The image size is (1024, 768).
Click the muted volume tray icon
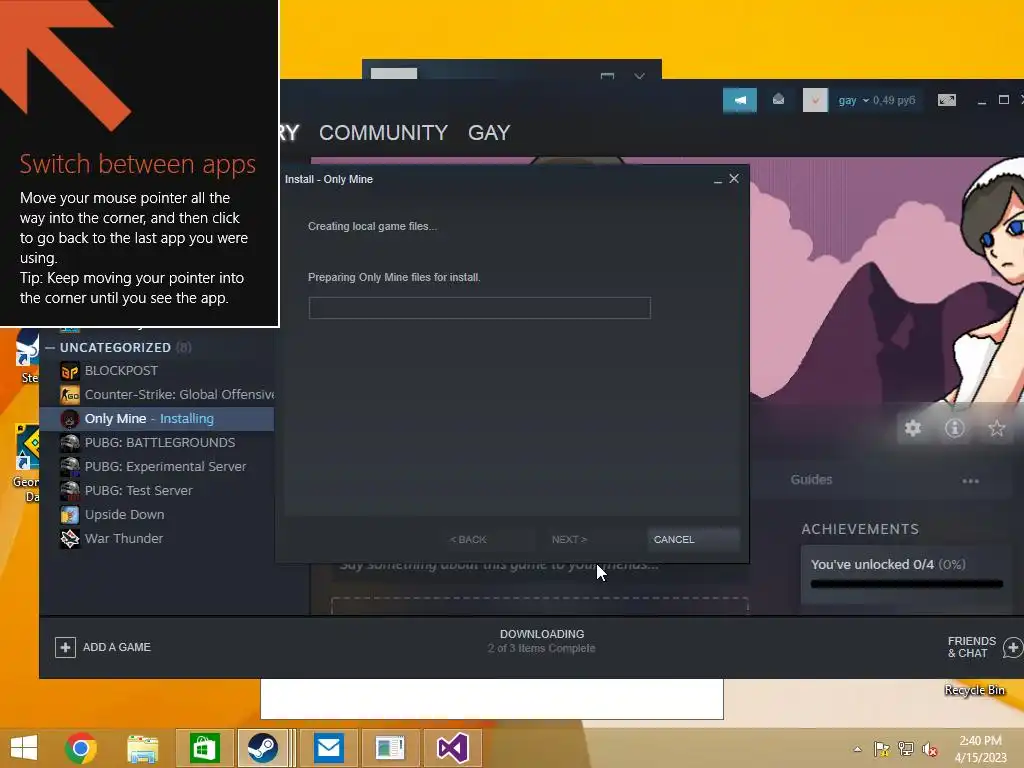[x=930, y=749]
